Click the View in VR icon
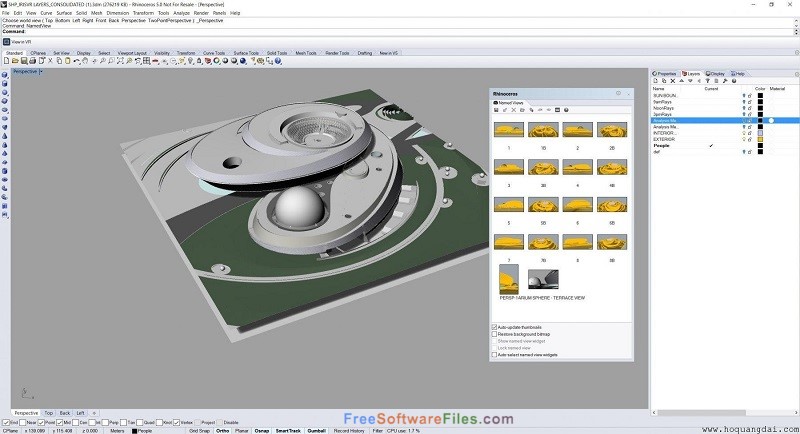Viewport: 800px width, 434px height. pos(7,42)
